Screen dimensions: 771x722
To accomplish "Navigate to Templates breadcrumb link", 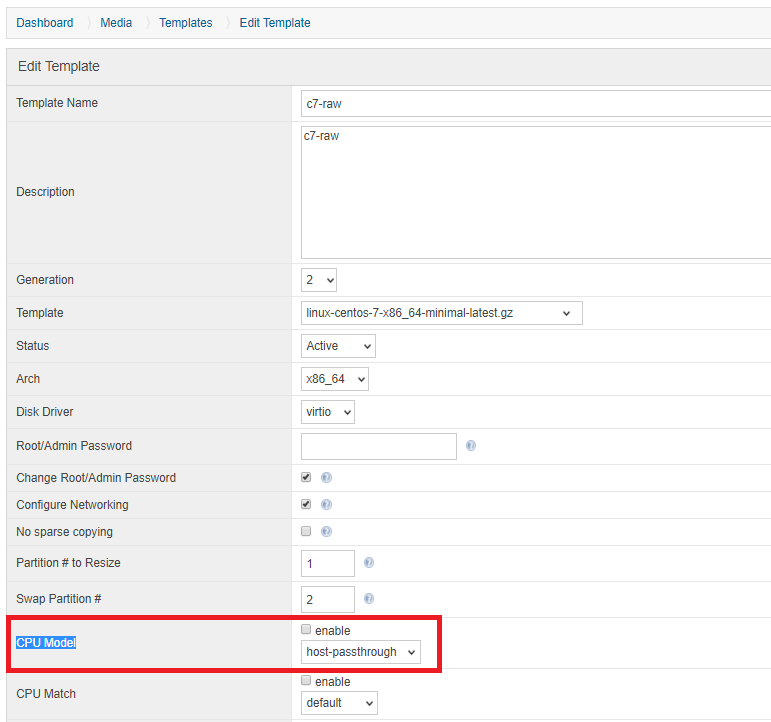I will [x=185, y=23].
